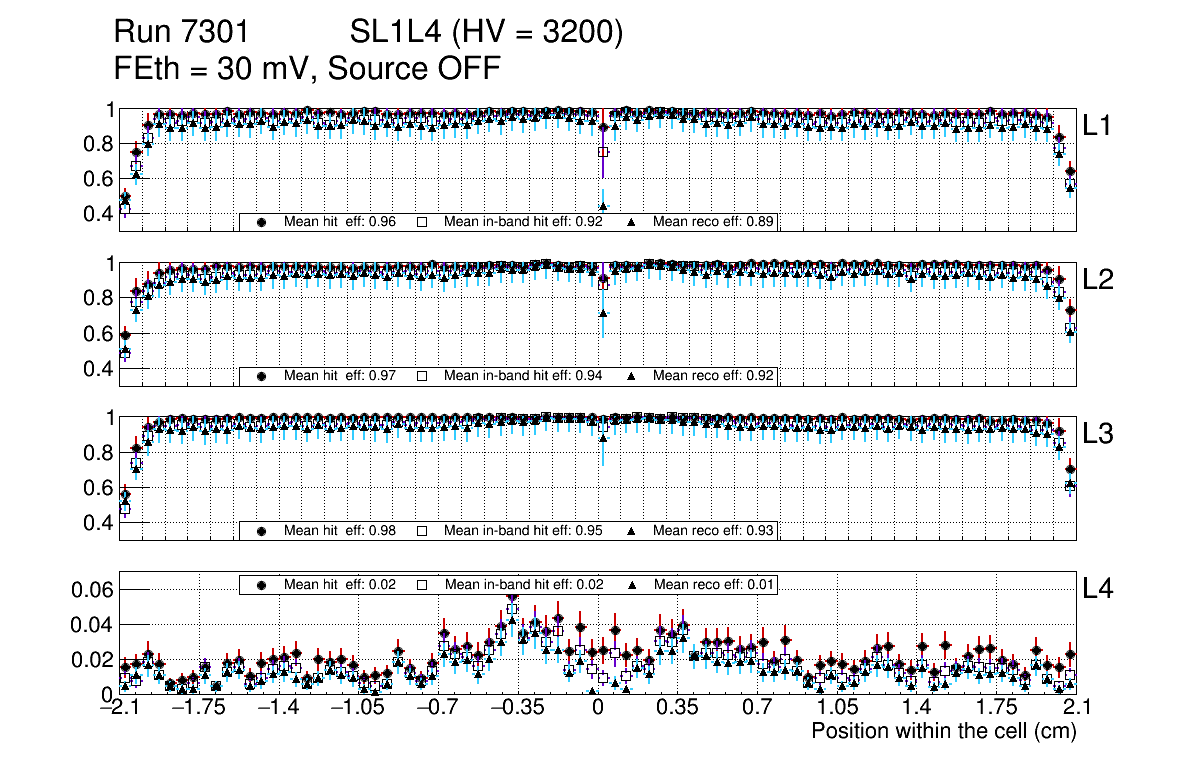Select the filled circle legend marker in L2 panel
The width and height of the screenshot is (1196, 772).
262,376
